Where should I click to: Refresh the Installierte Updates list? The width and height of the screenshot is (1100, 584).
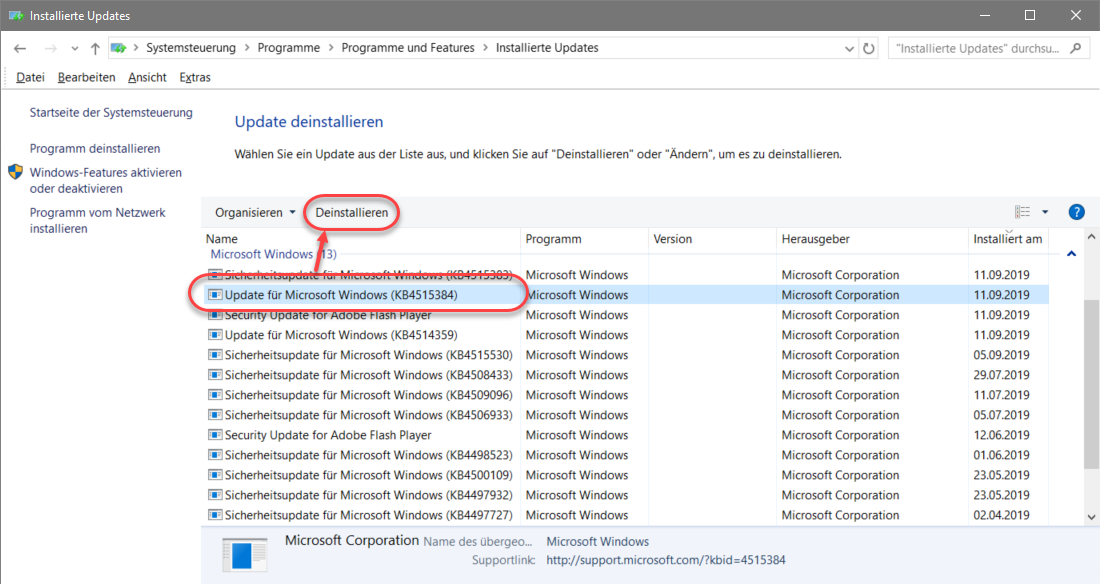point(869,48)
